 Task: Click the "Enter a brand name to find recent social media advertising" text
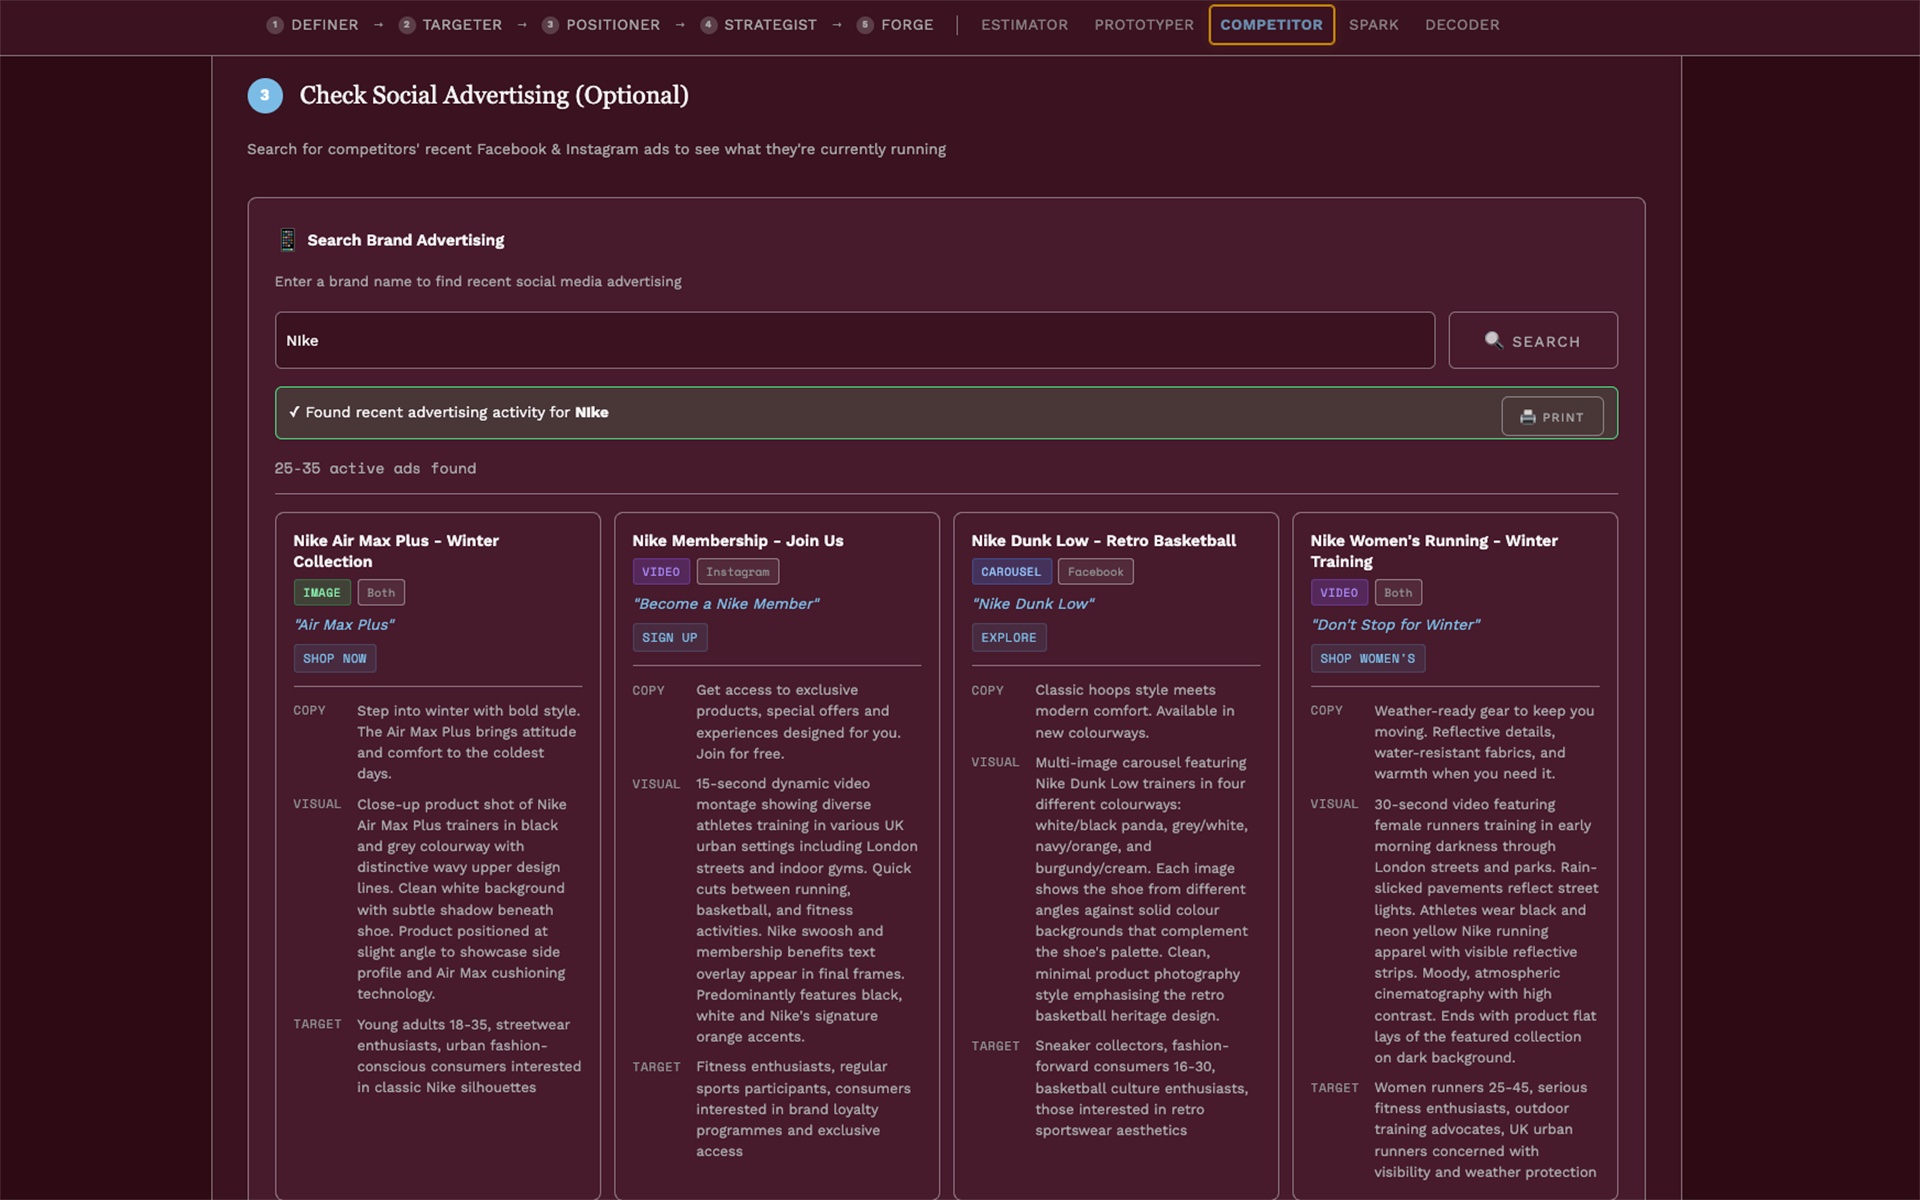(478, 282)
